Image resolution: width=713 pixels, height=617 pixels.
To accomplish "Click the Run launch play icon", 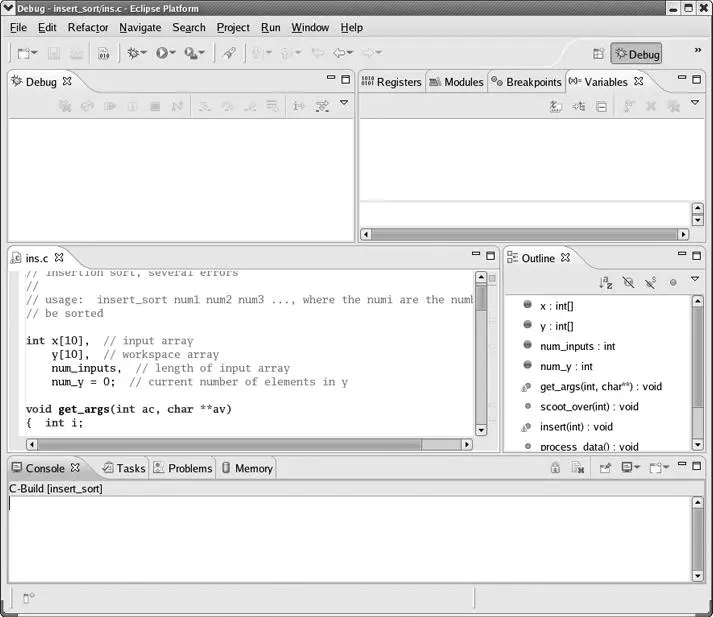I will [x=161, y=53].
